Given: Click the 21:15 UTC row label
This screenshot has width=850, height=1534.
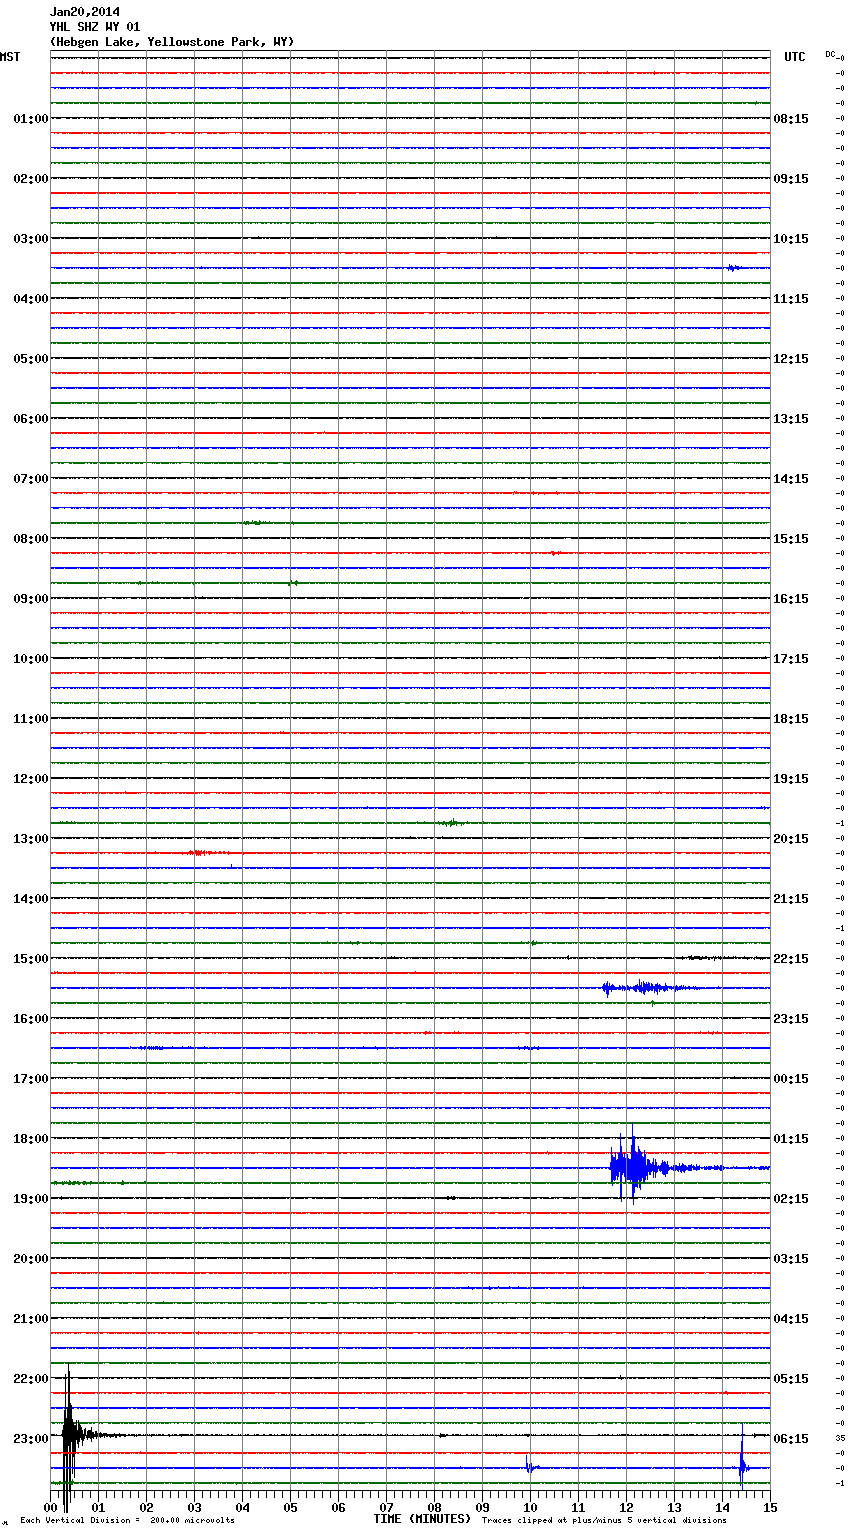Looking at the screenshot, I should pos(791,899).
